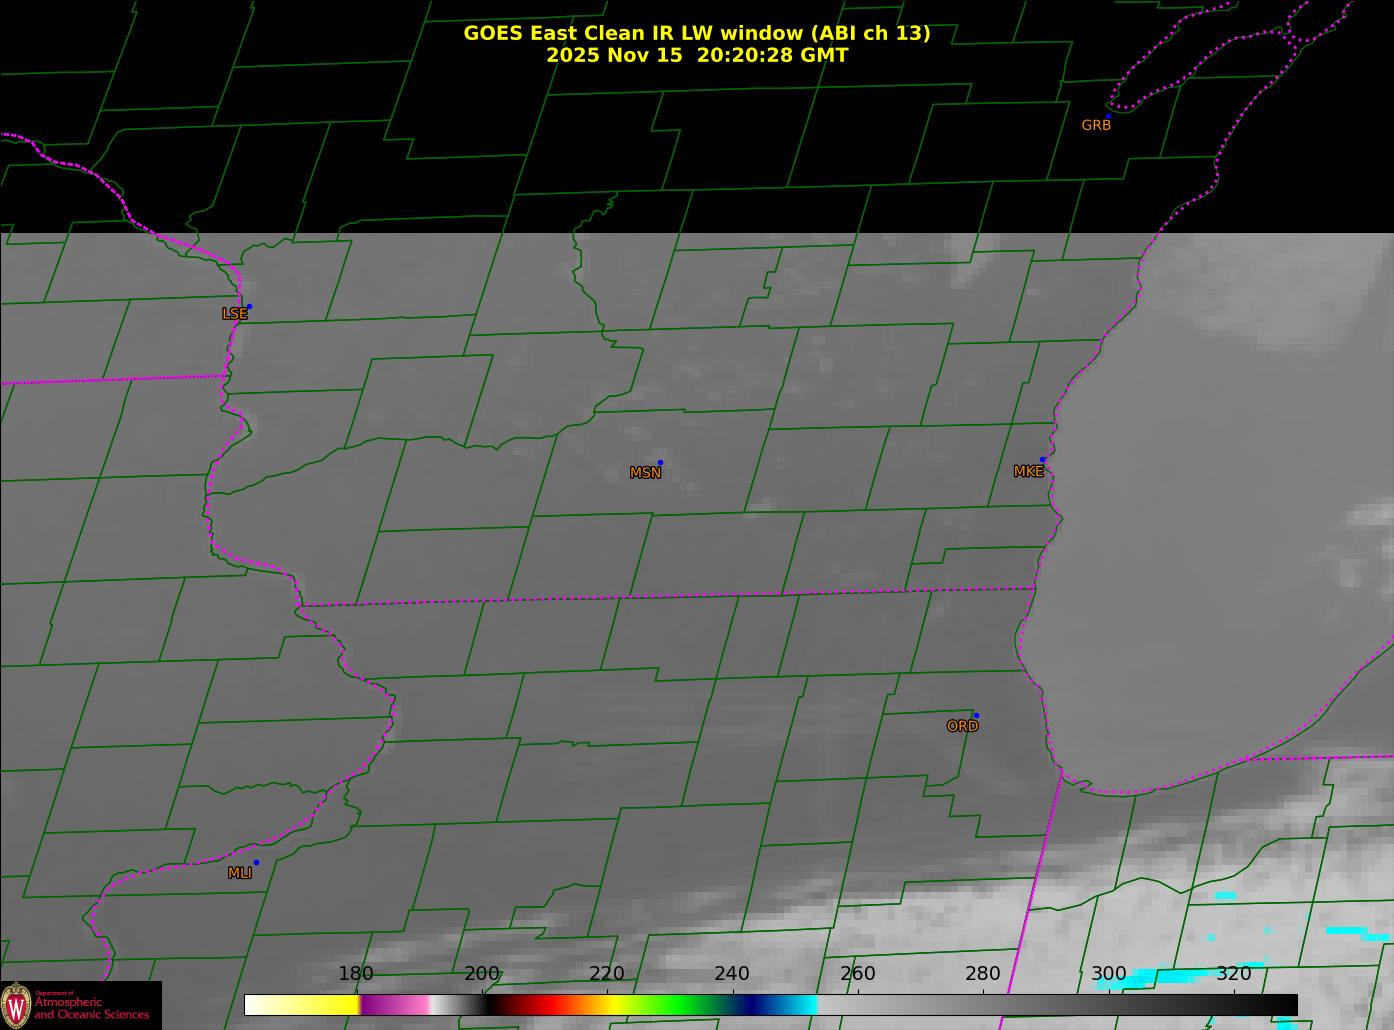The image size is (1394, 1030).
Task: Click the blue dot at MSN station
Action: point(660,463)
